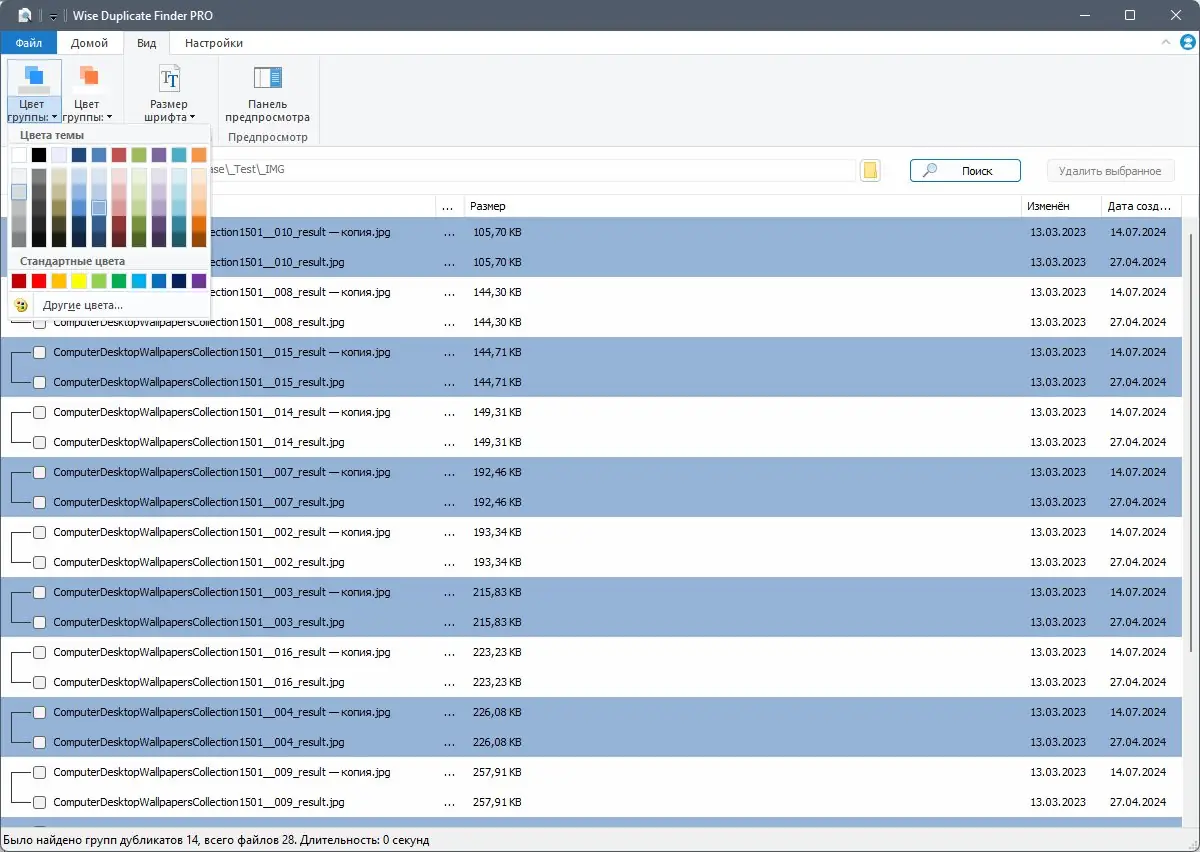Sort by the Размер column header

pyautogui.click(x=742, y=206)
